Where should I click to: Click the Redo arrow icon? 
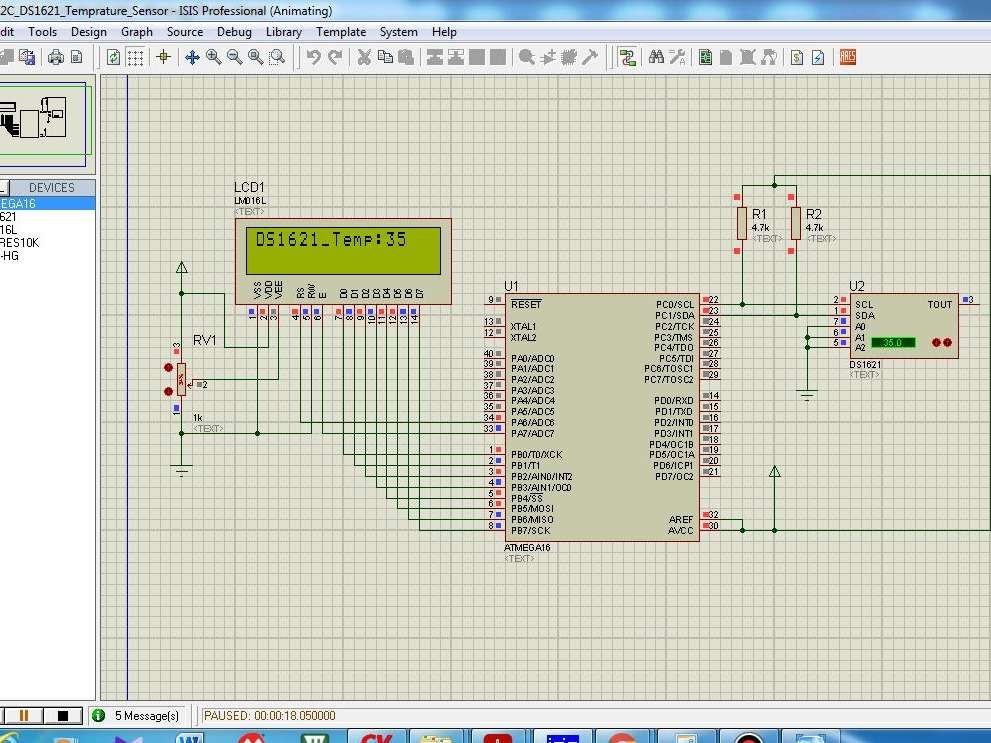tap(335, 57)
